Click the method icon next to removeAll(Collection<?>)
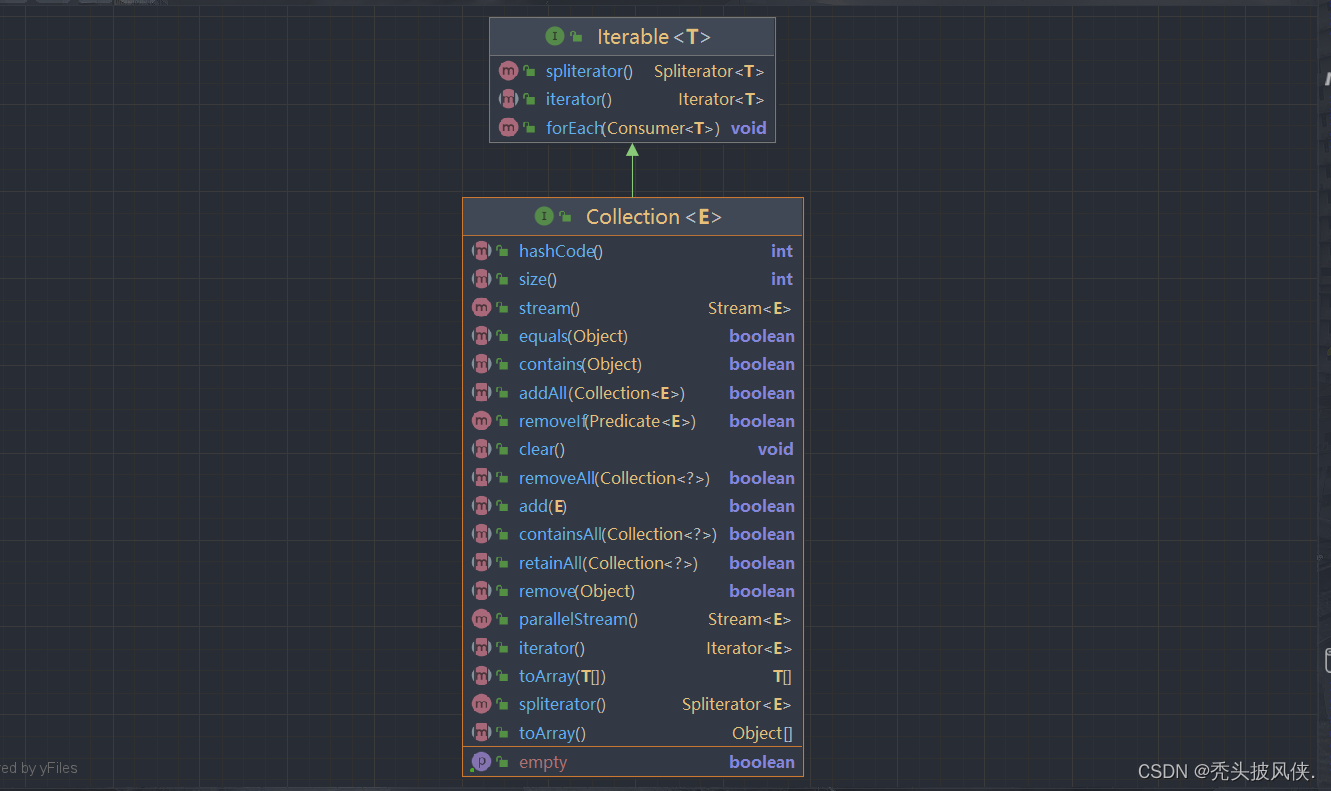The width and height of the screenshot is (1331, 791). point(481,478)
